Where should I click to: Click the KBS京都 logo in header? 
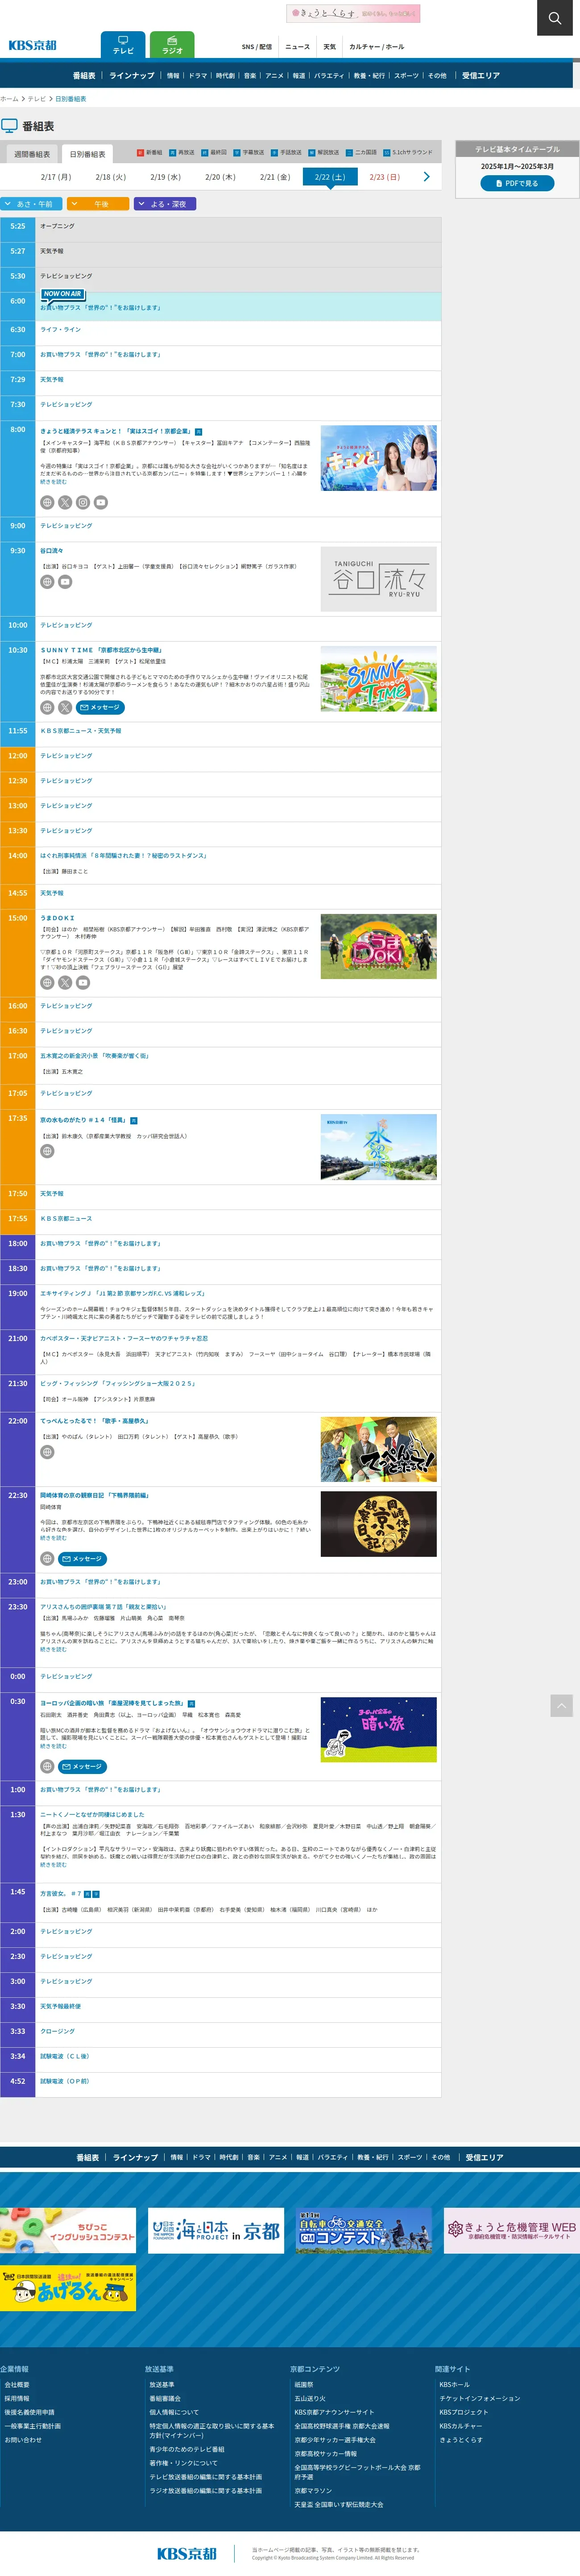33,45
